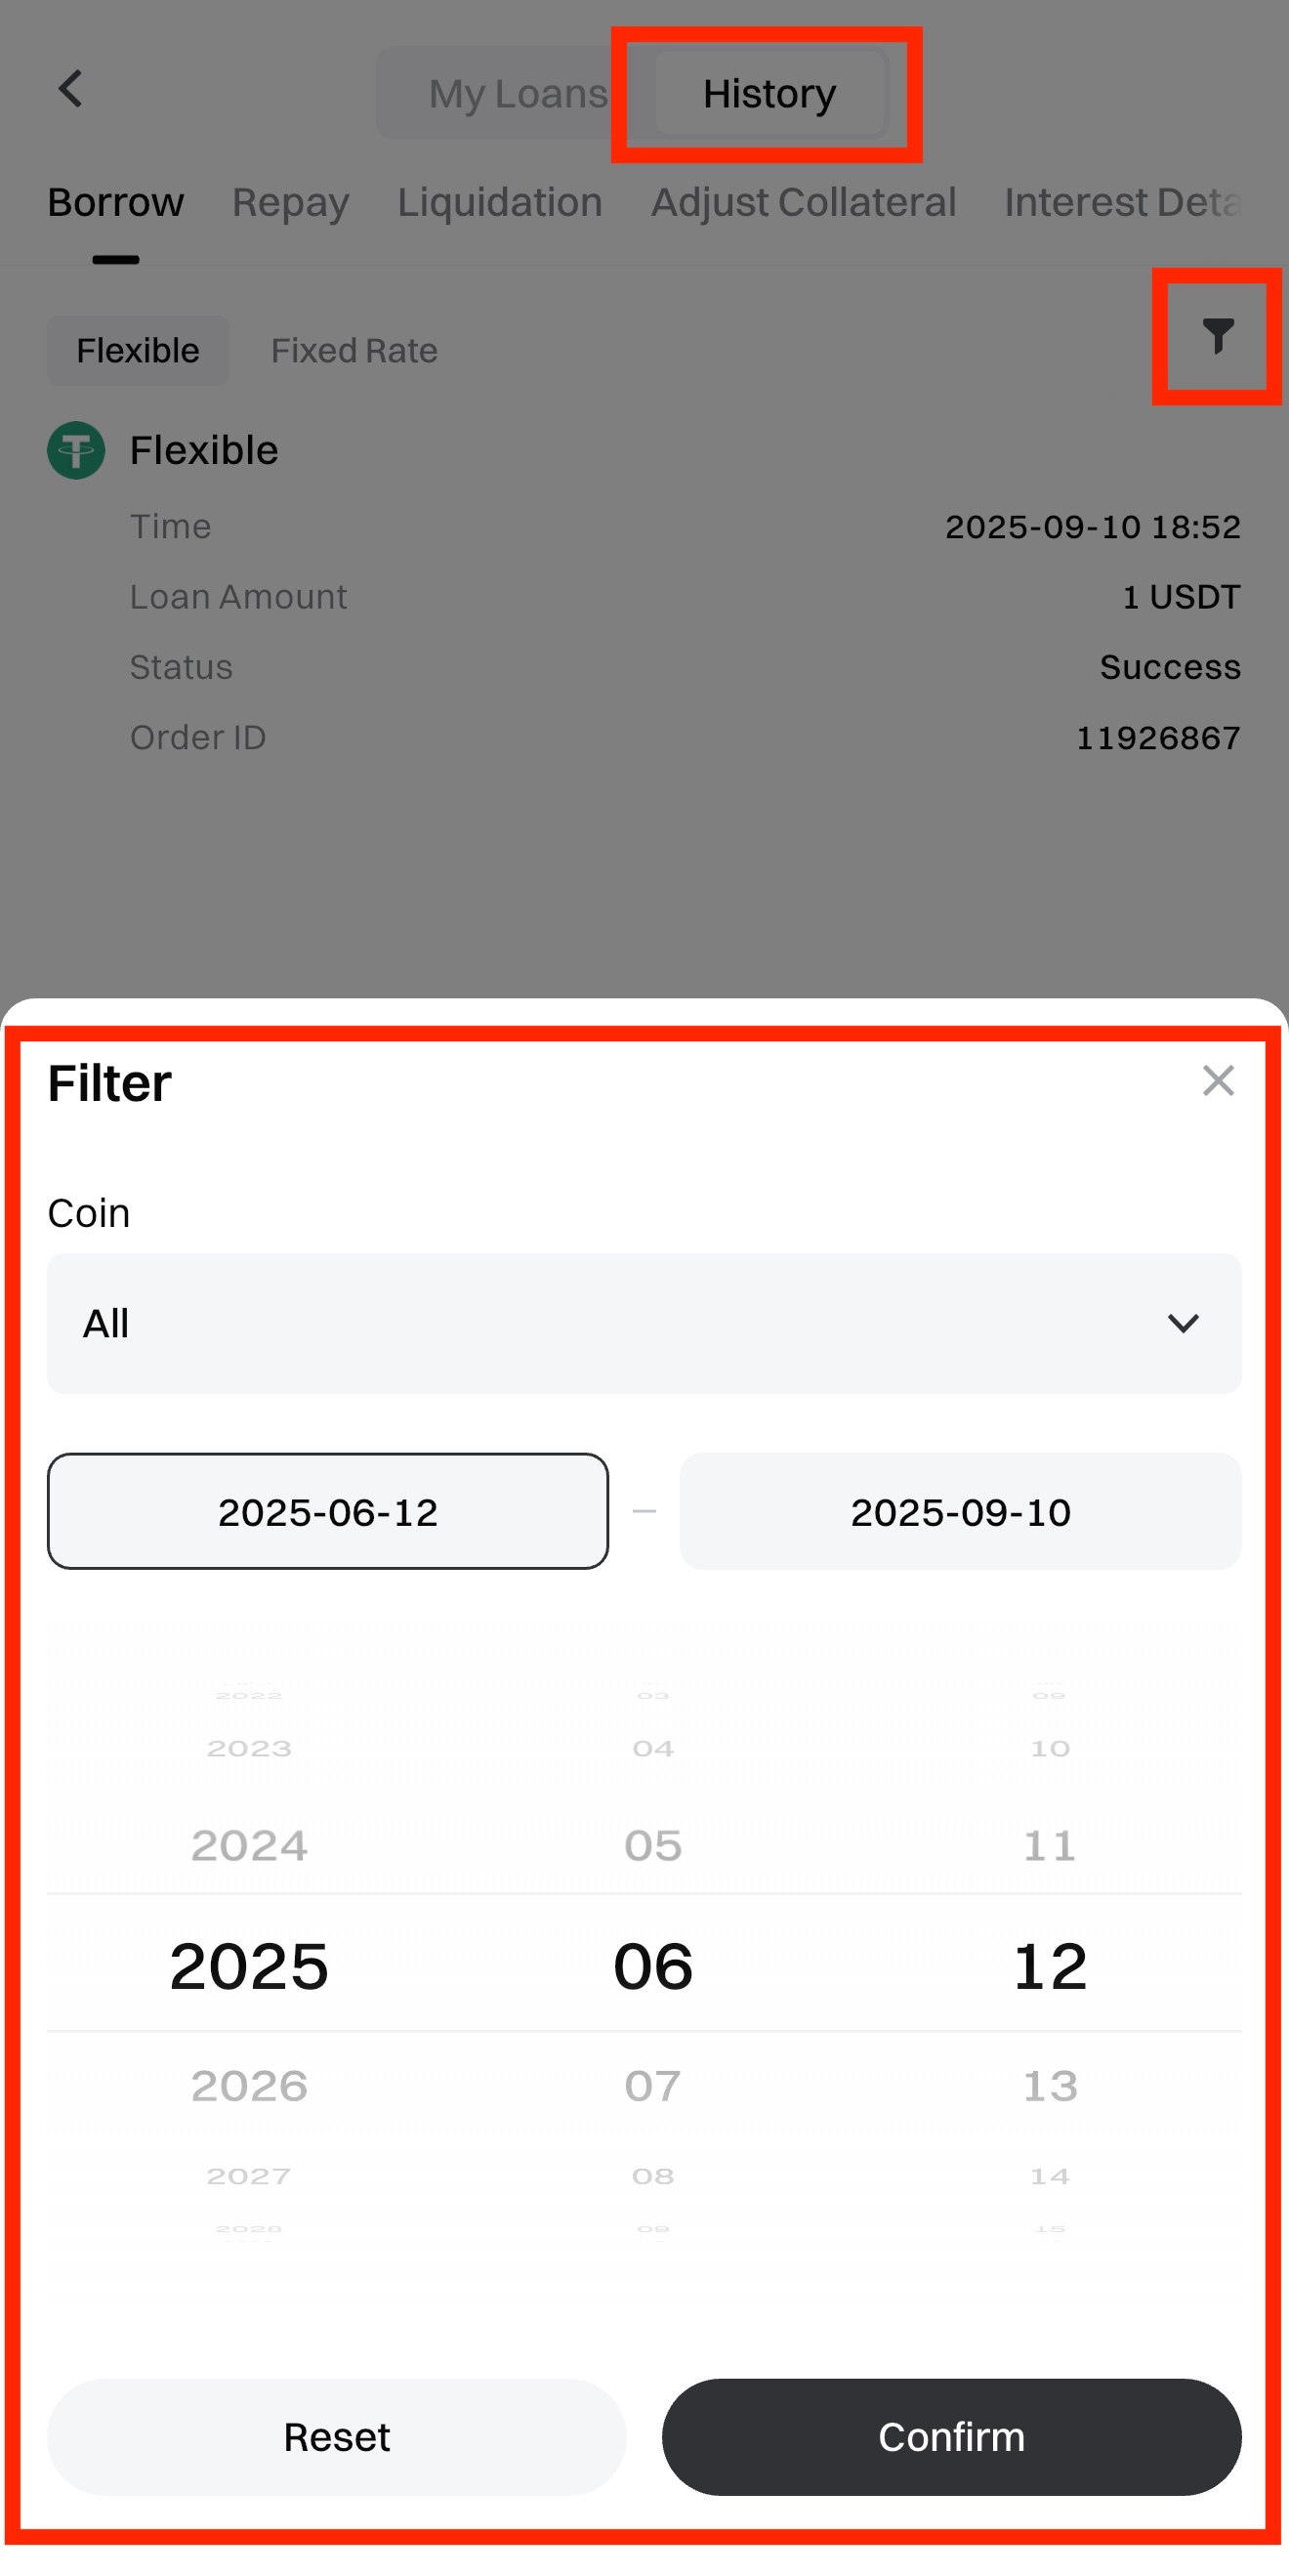Expand the Coin dropdown chevron
Screen dimensions: 1289x2576
coord(1183,1323)
